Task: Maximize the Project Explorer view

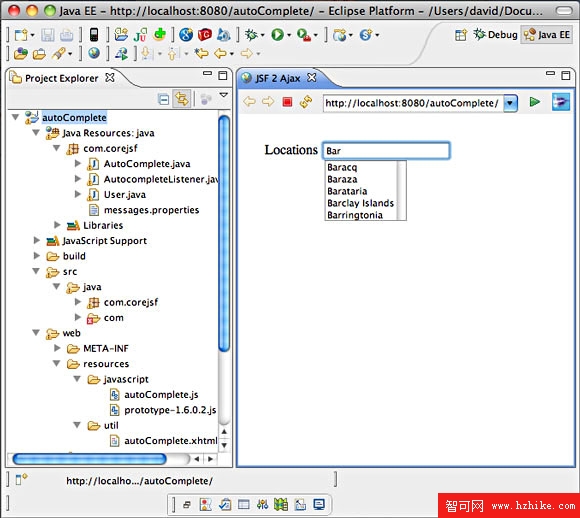Action: click(222, 75)
